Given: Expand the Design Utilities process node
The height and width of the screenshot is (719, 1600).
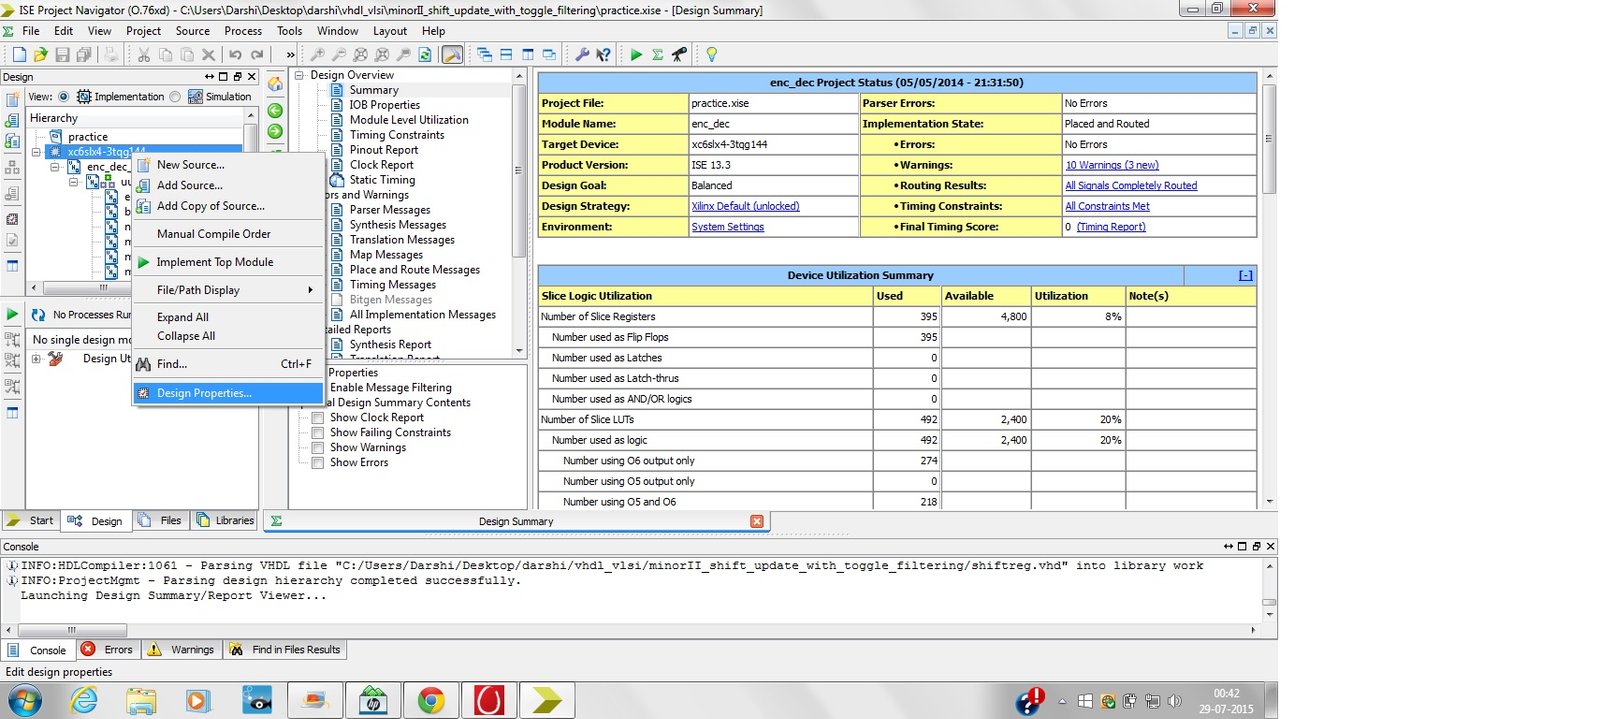Looking at the screenshot, I should tap(36, 359).
